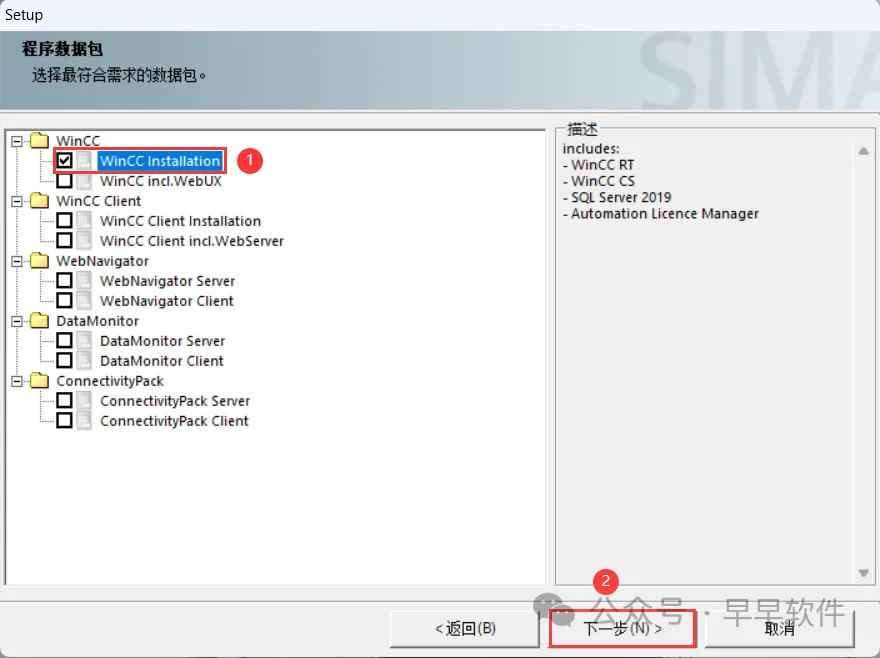Image resolution: width=880 pixels, height=658 pixels.
Task: Select WinCC Client incl.WebServer label
Action: coord(192,241)
